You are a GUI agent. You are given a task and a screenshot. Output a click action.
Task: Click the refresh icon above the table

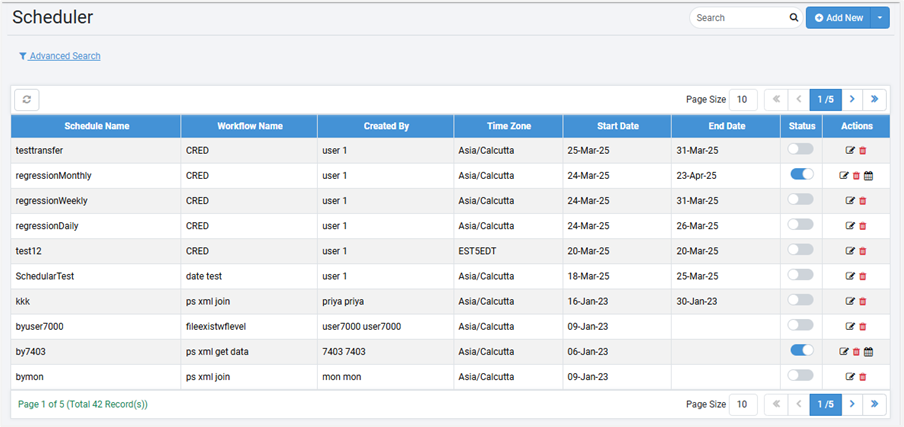point(26,99)
